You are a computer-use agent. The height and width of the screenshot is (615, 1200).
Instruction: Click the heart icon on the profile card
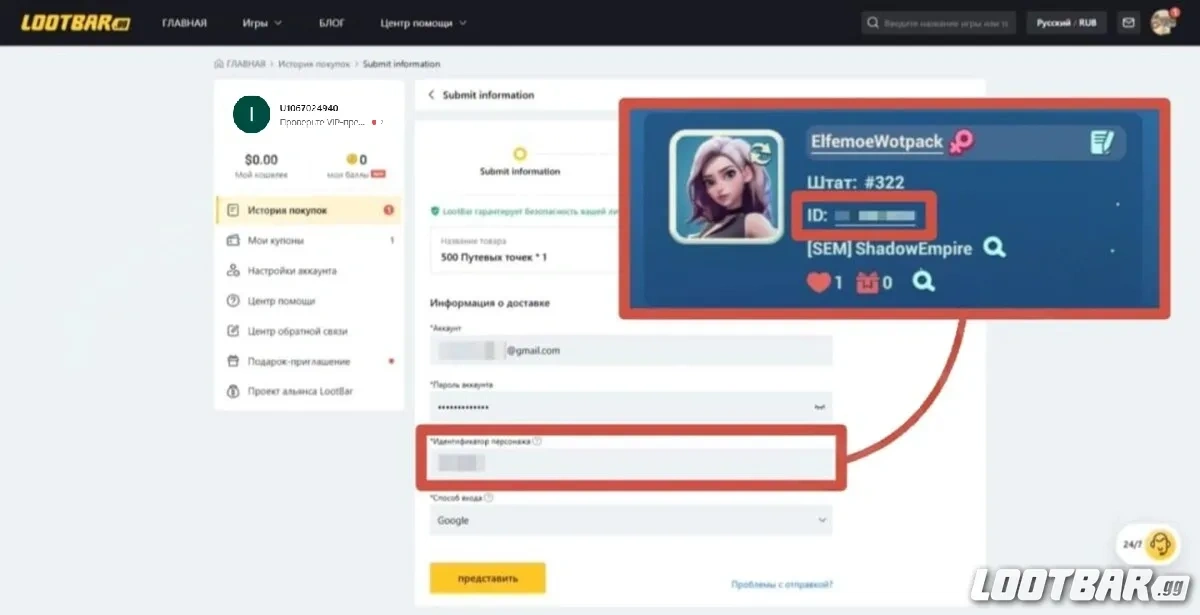pyautogui.click(x=819, y=282)
